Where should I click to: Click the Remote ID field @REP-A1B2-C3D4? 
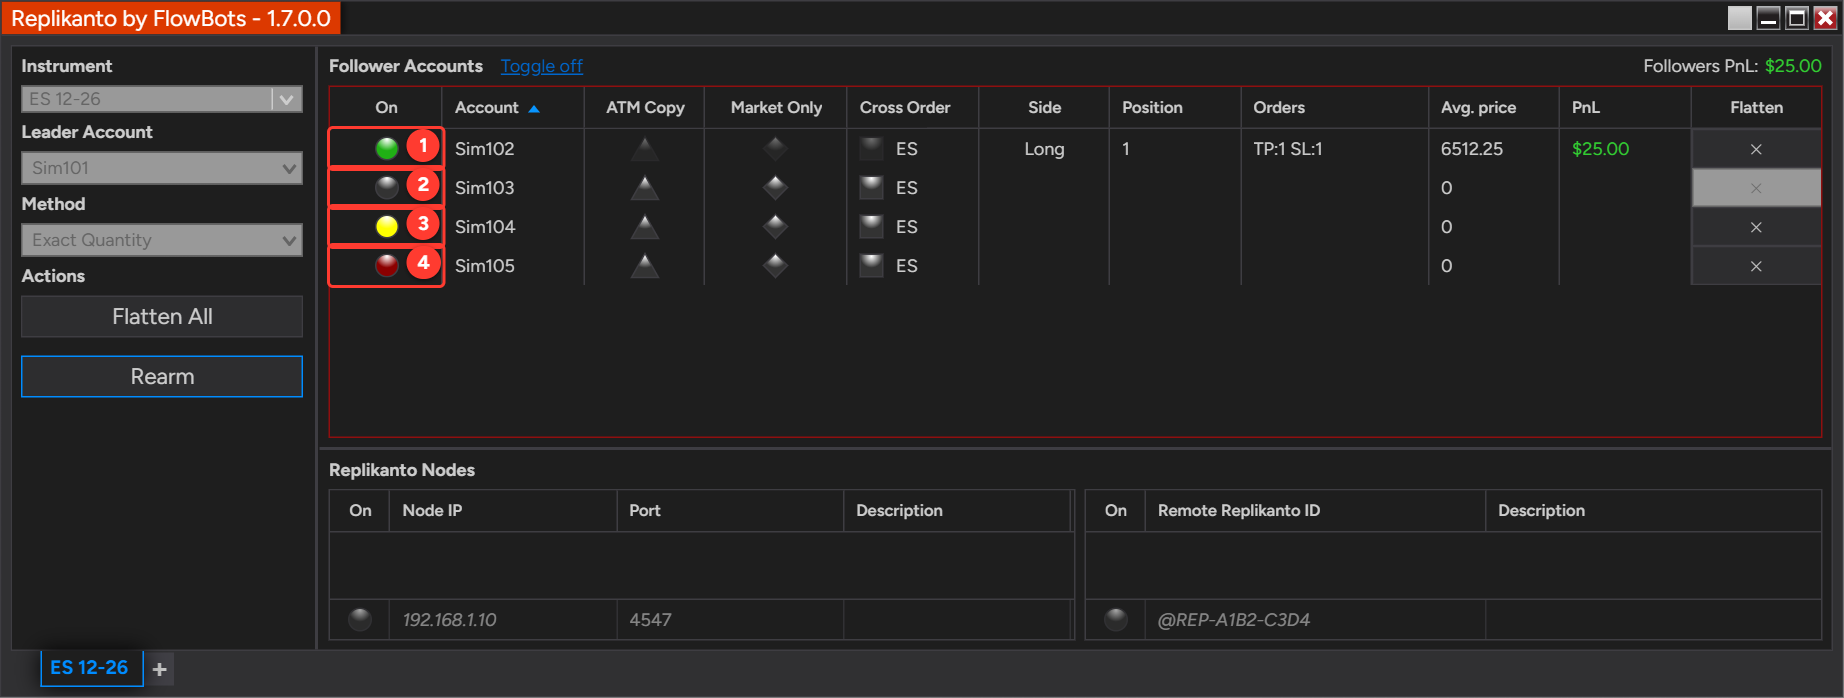click(x=1315, y=620)
